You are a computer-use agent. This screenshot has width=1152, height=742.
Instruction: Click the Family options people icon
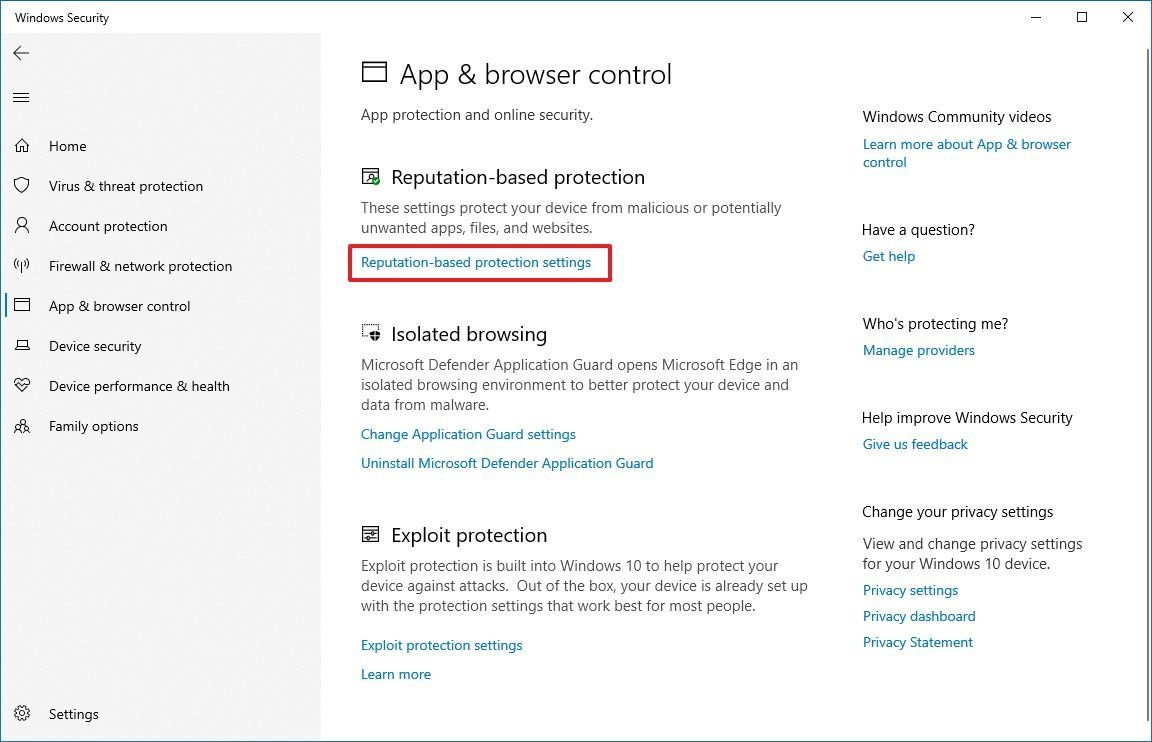(22, 425)
